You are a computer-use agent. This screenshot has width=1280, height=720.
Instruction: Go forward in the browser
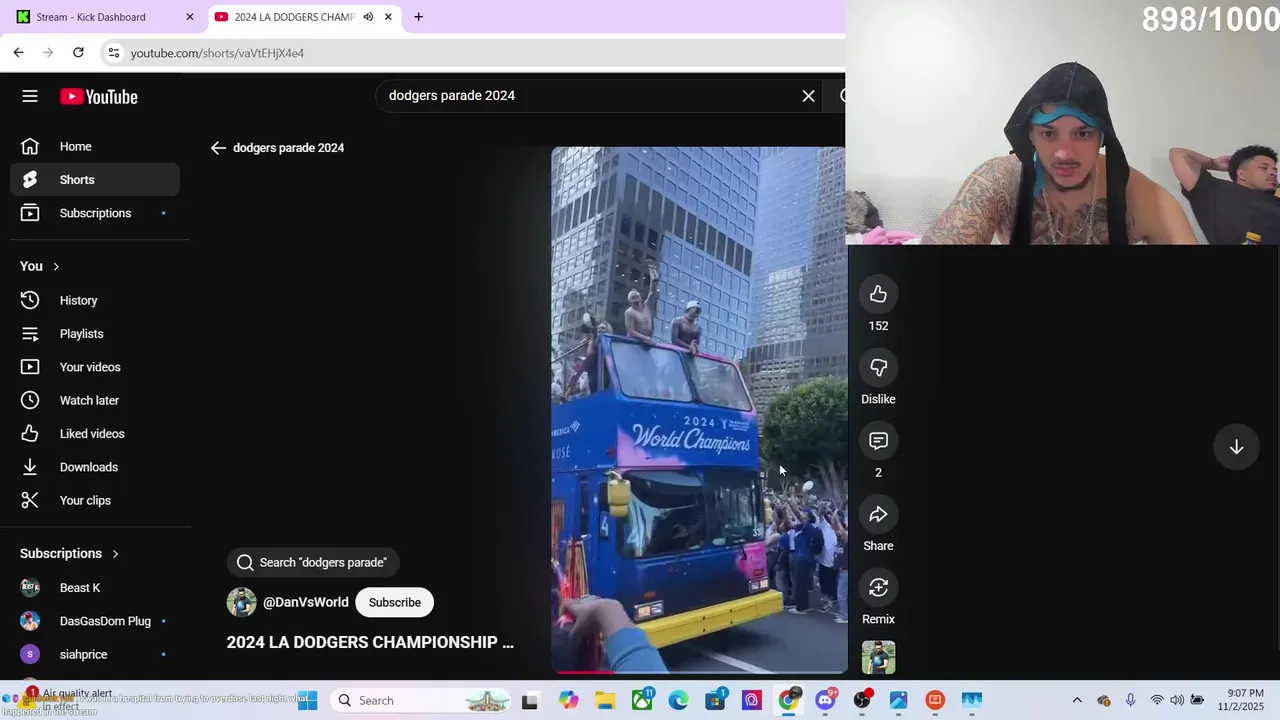[48, 52]
